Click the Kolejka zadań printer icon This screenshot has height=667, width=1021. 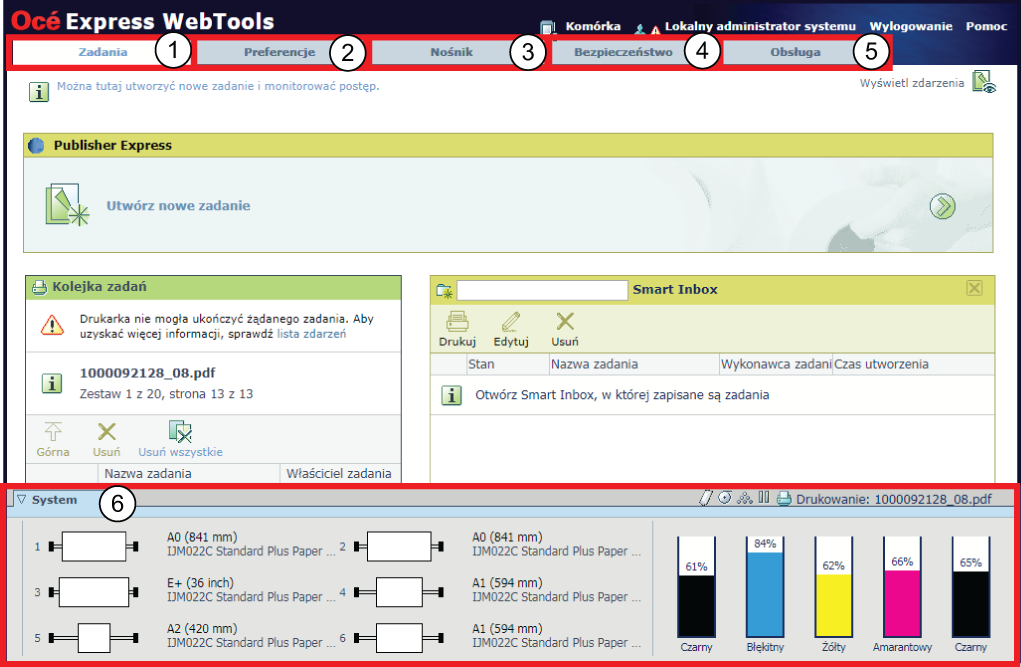40,287
